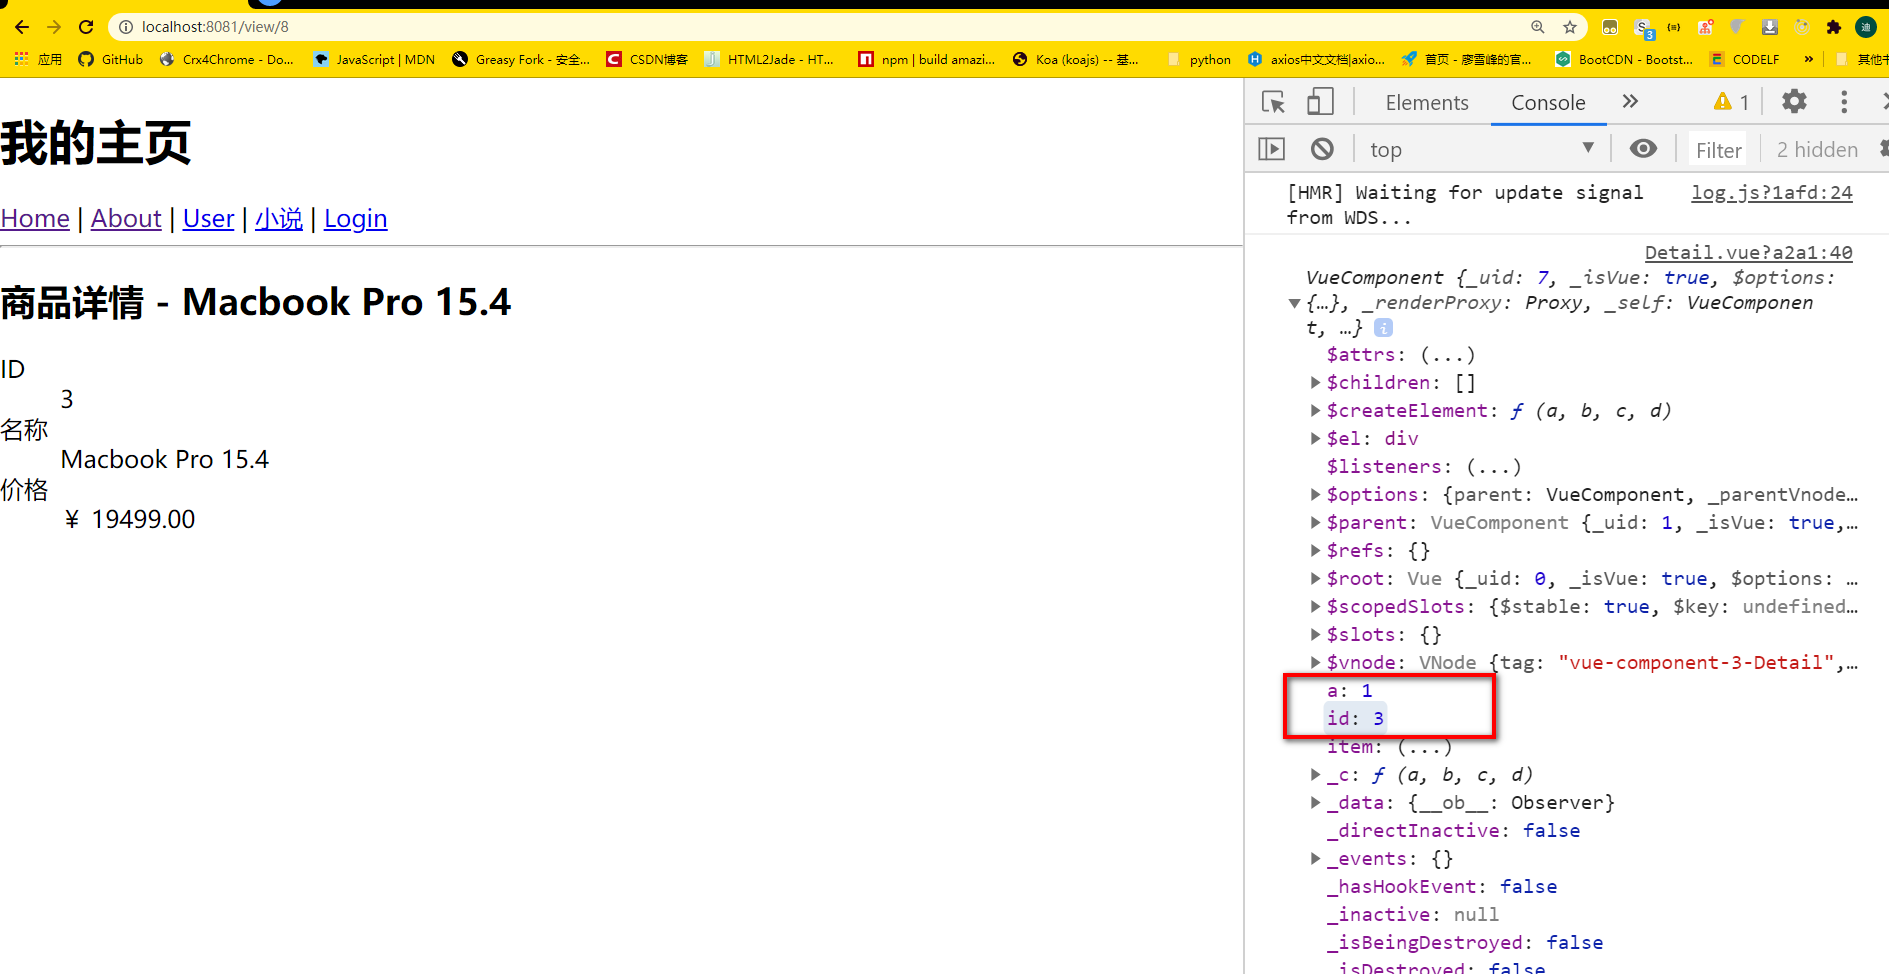The image size is (1889, 974).
Task: Expand the $options property
Action: point(1316,494)
